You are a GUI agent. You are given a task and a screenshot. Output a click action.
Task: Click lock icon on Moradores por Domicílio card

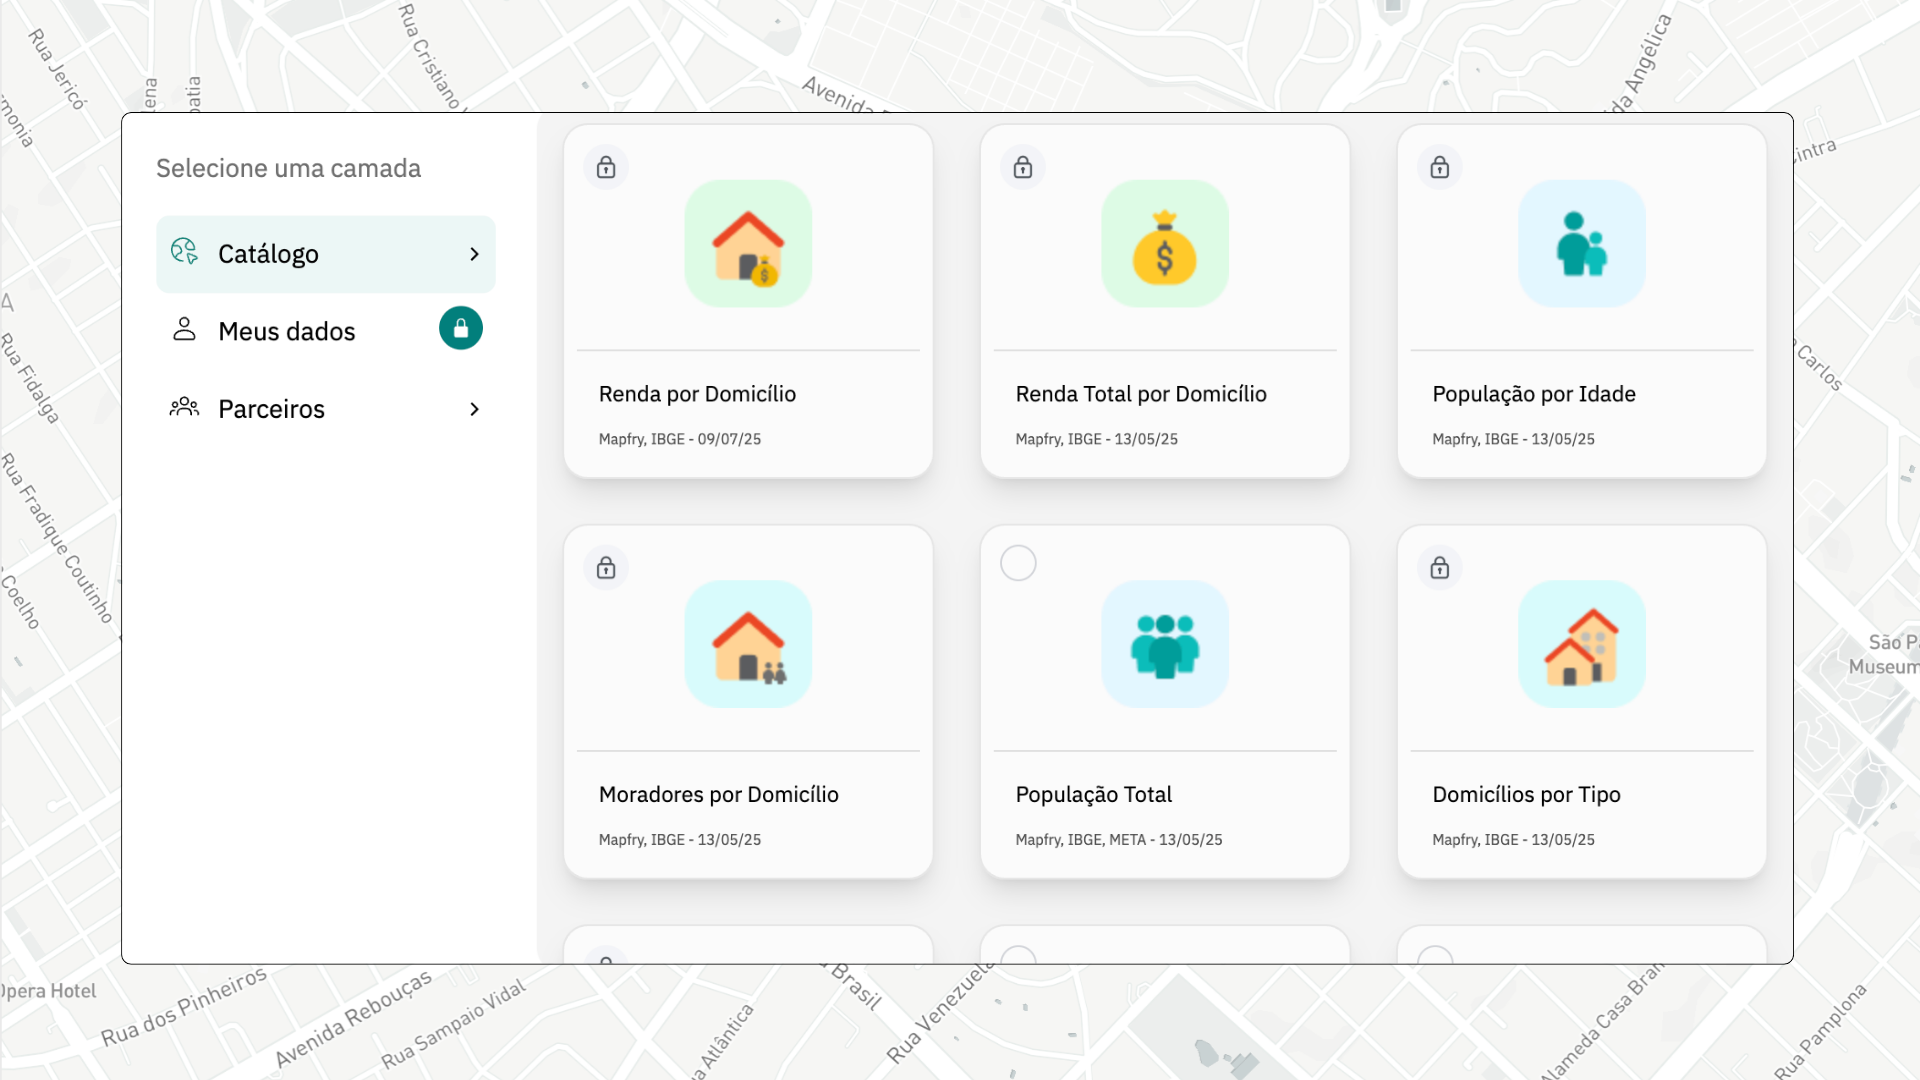(x=606, y=568)
